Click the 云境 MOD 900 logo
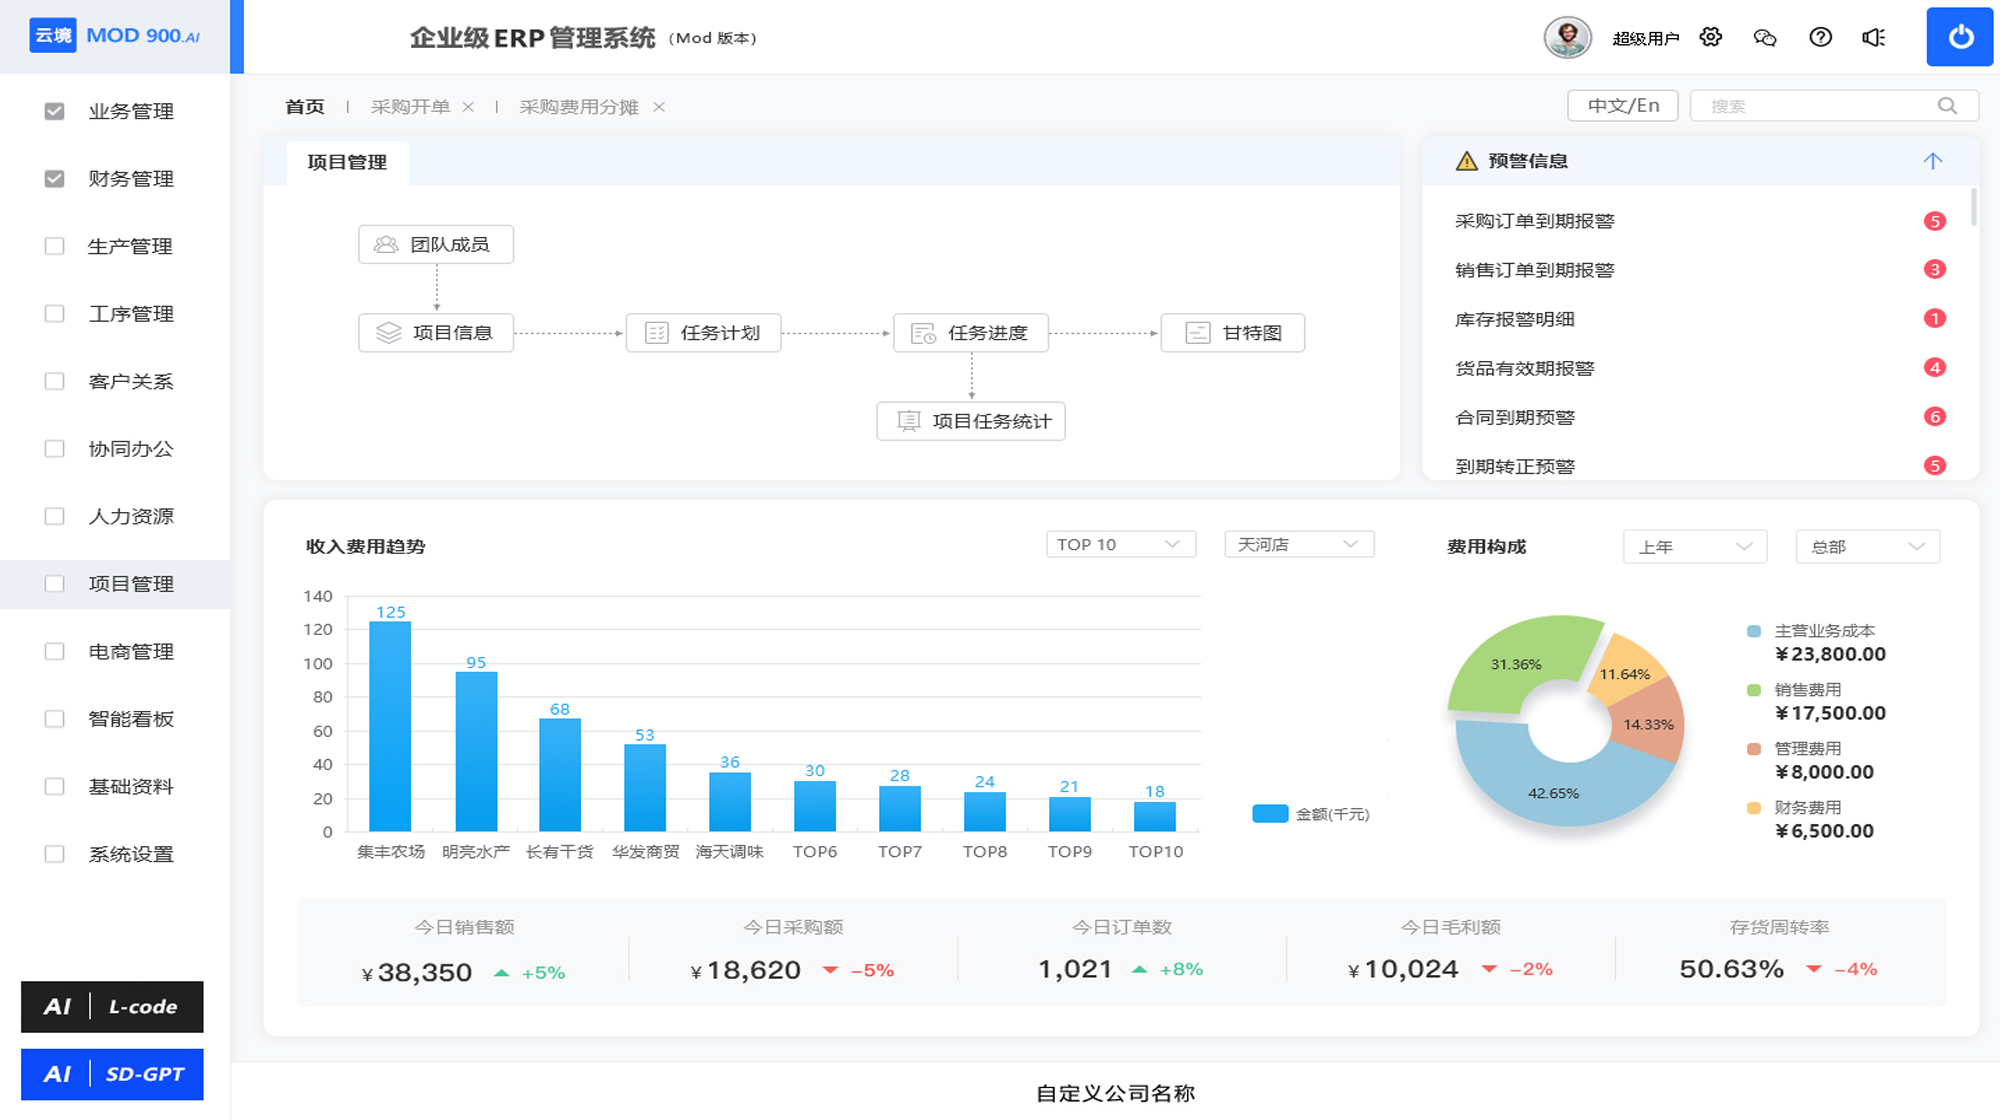 coord(115,36)
